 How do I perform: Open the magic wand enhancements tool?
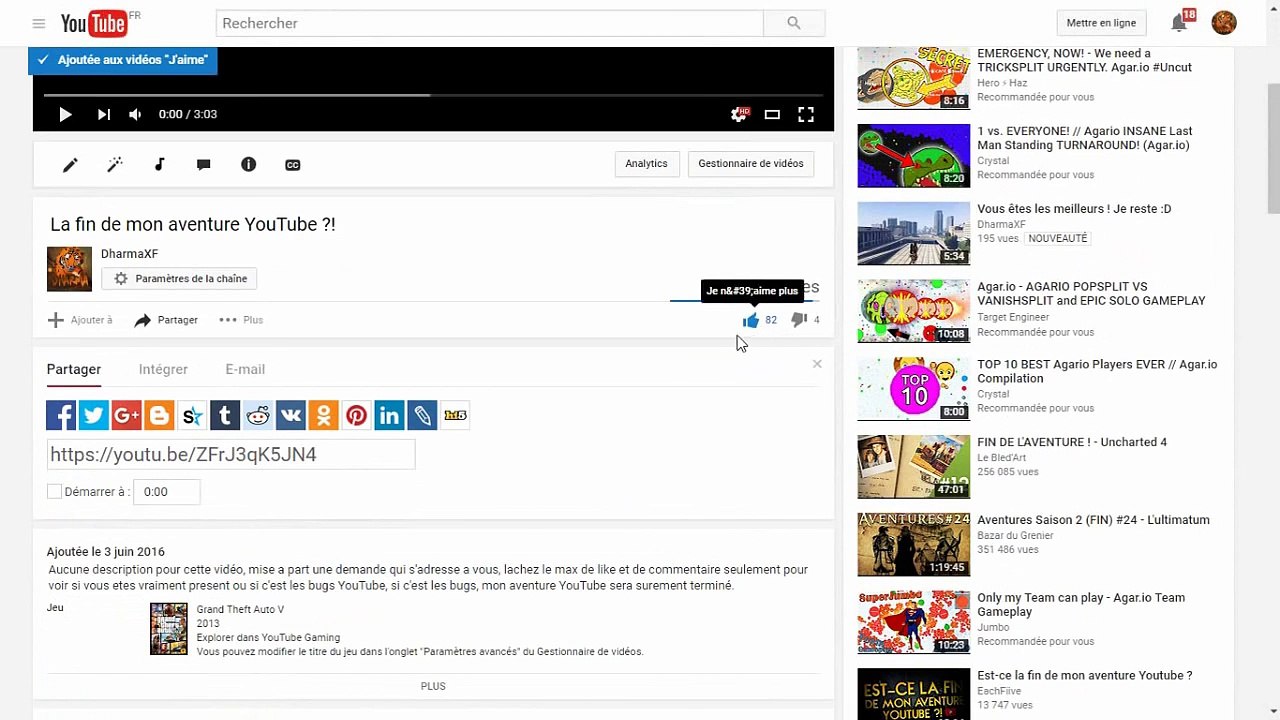(x=115, y=165)
